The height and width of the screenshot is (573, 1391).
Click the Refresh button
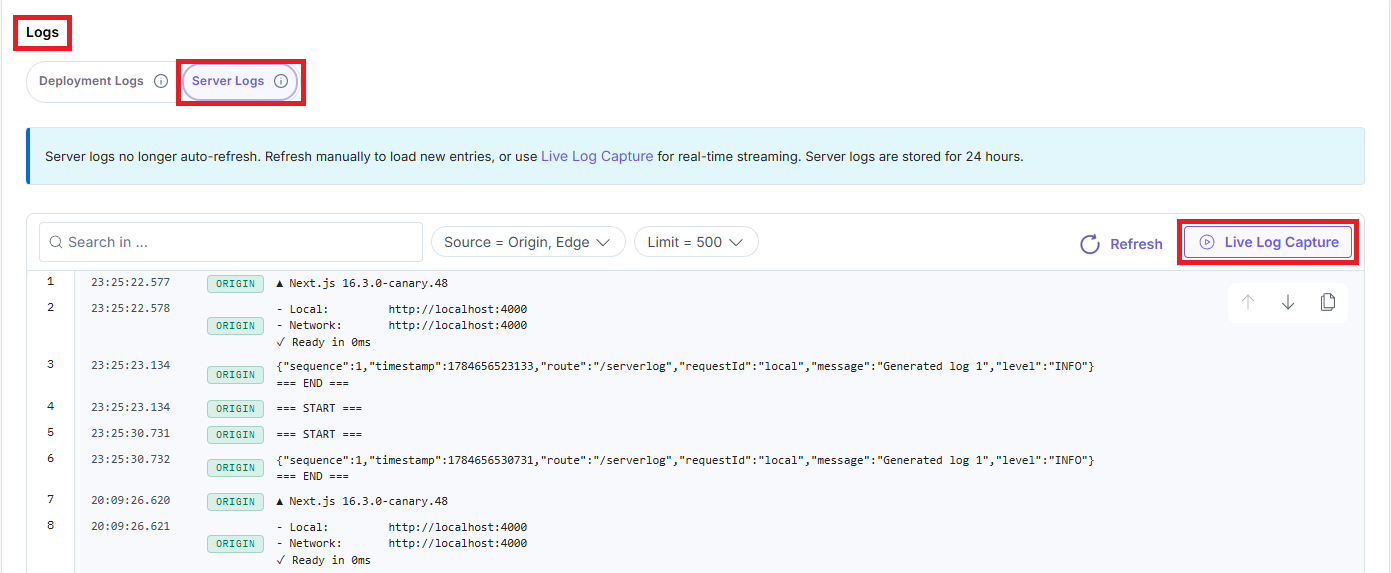tap(1121, 244)
